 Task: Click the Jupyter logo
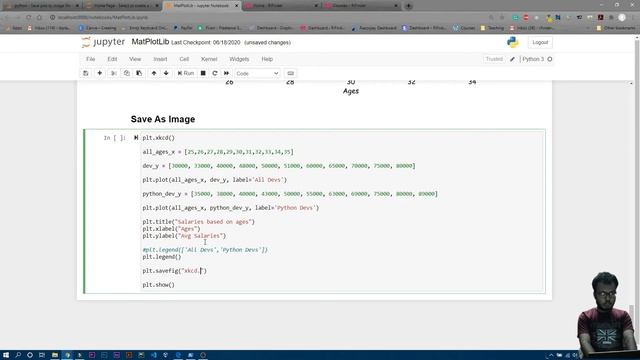[103, 42]
